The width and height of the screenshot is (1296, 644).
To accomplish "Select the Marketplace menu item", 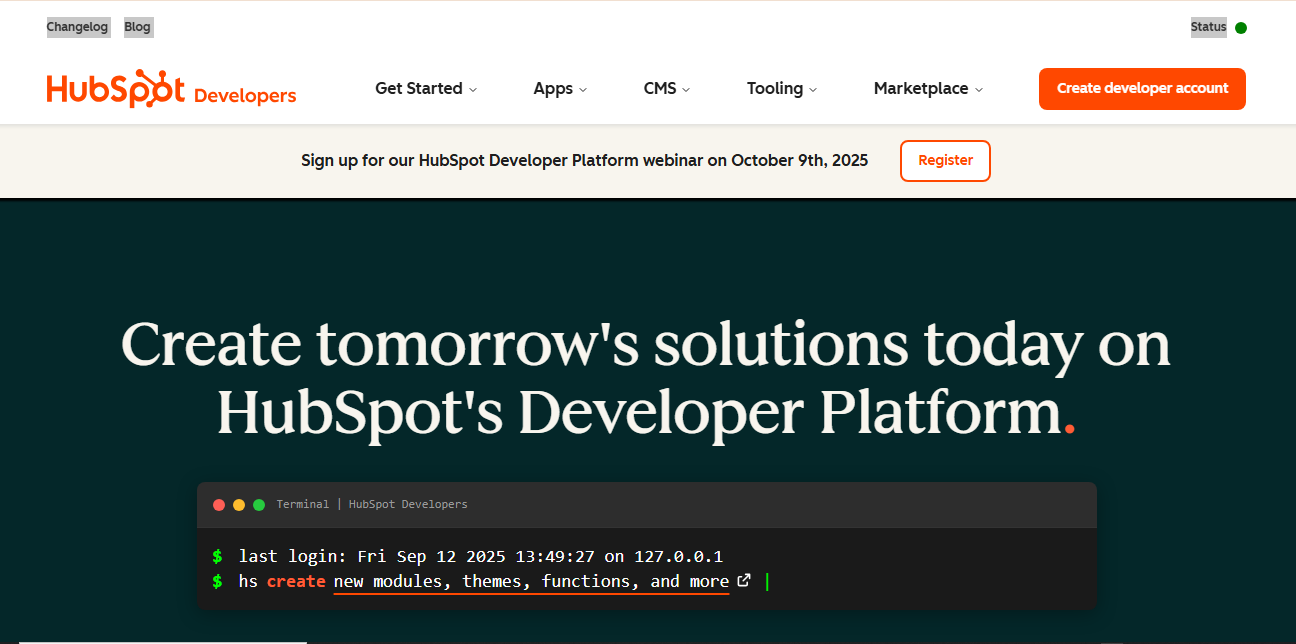I will [x=928, y=89].
